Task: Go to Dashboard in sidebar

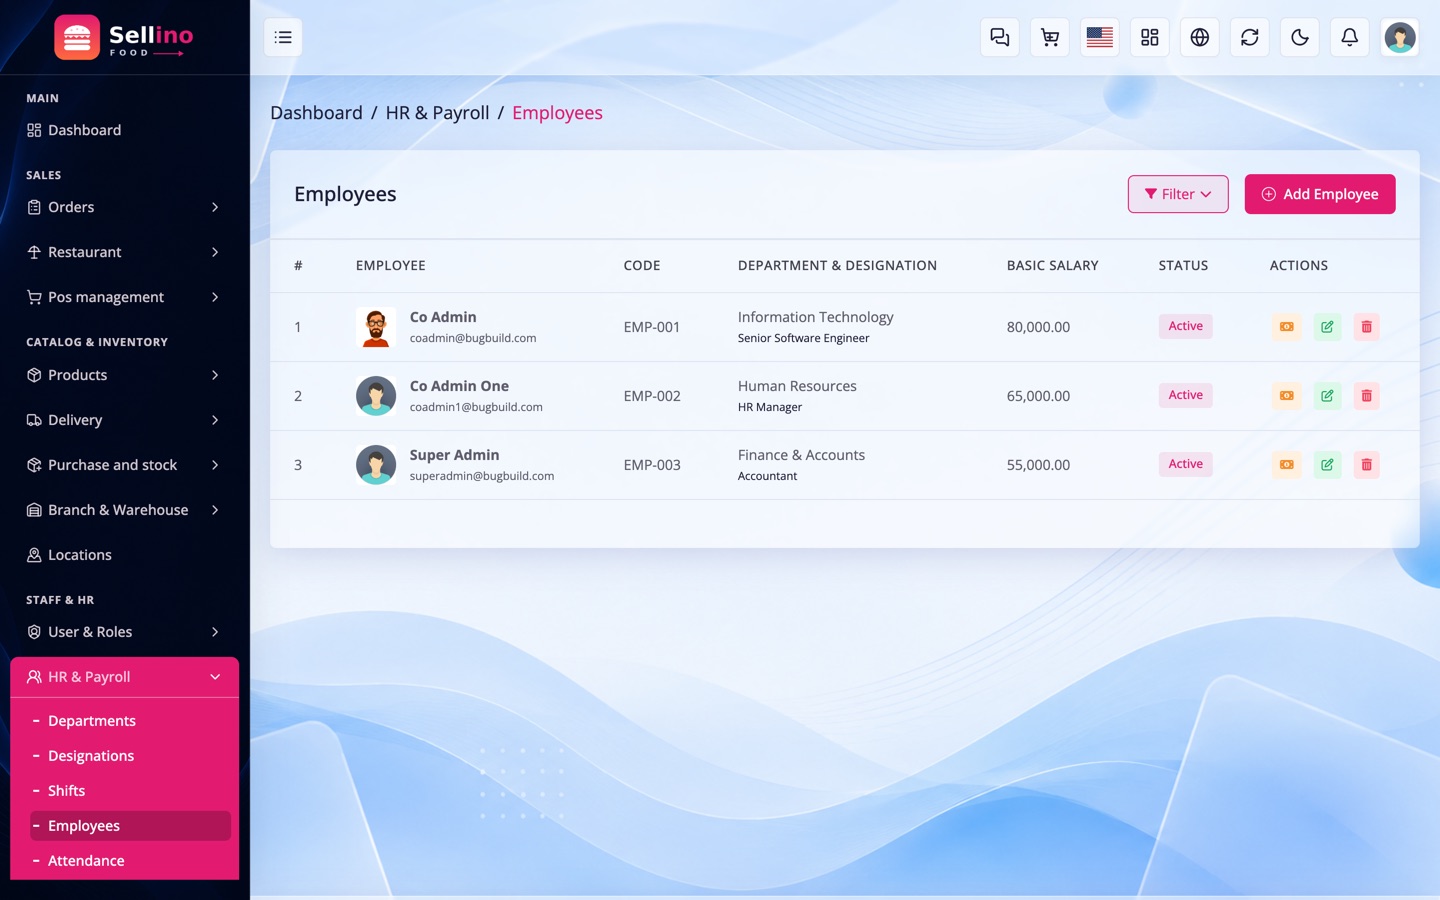Action: 124,130
